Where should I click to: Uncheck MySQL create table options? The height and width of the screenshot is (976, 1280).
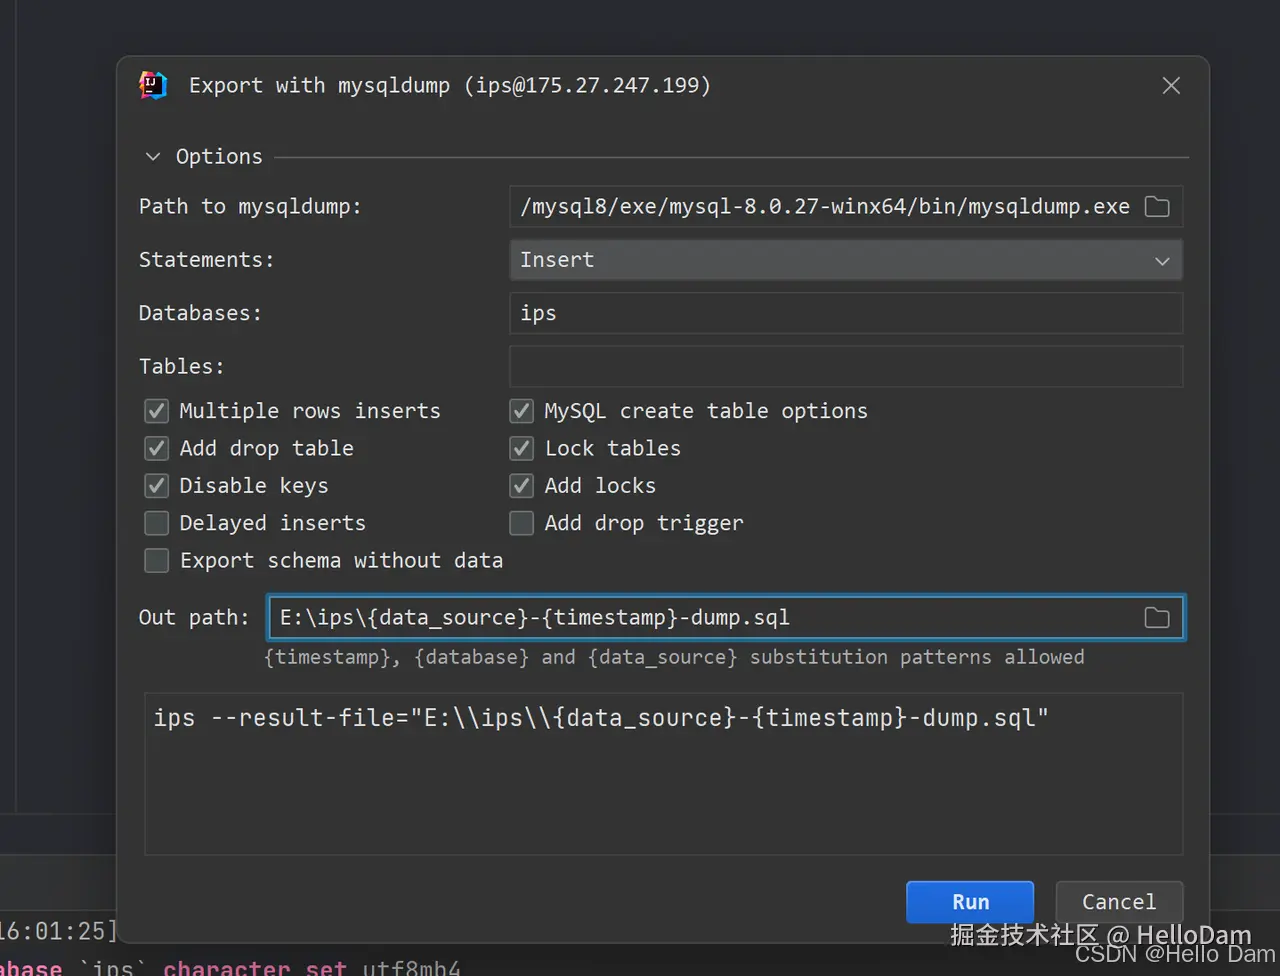coord(522,411)
